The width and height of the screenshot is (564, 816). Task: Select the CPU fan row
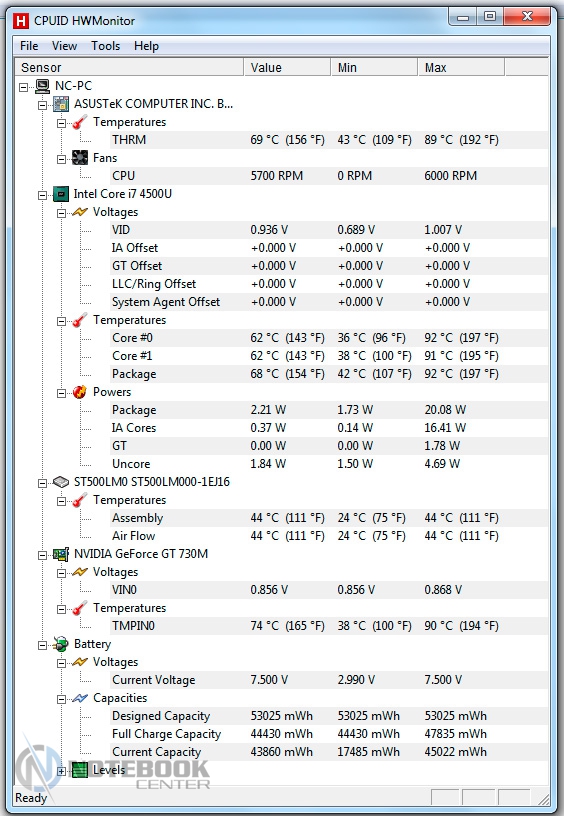tap(329, 176)
